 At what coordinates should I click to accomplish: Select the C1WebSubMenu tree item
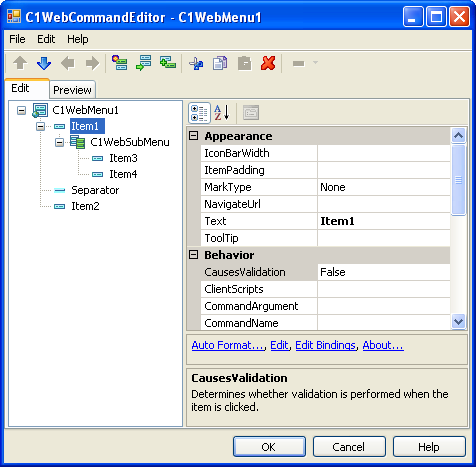[x=130, y=142]
